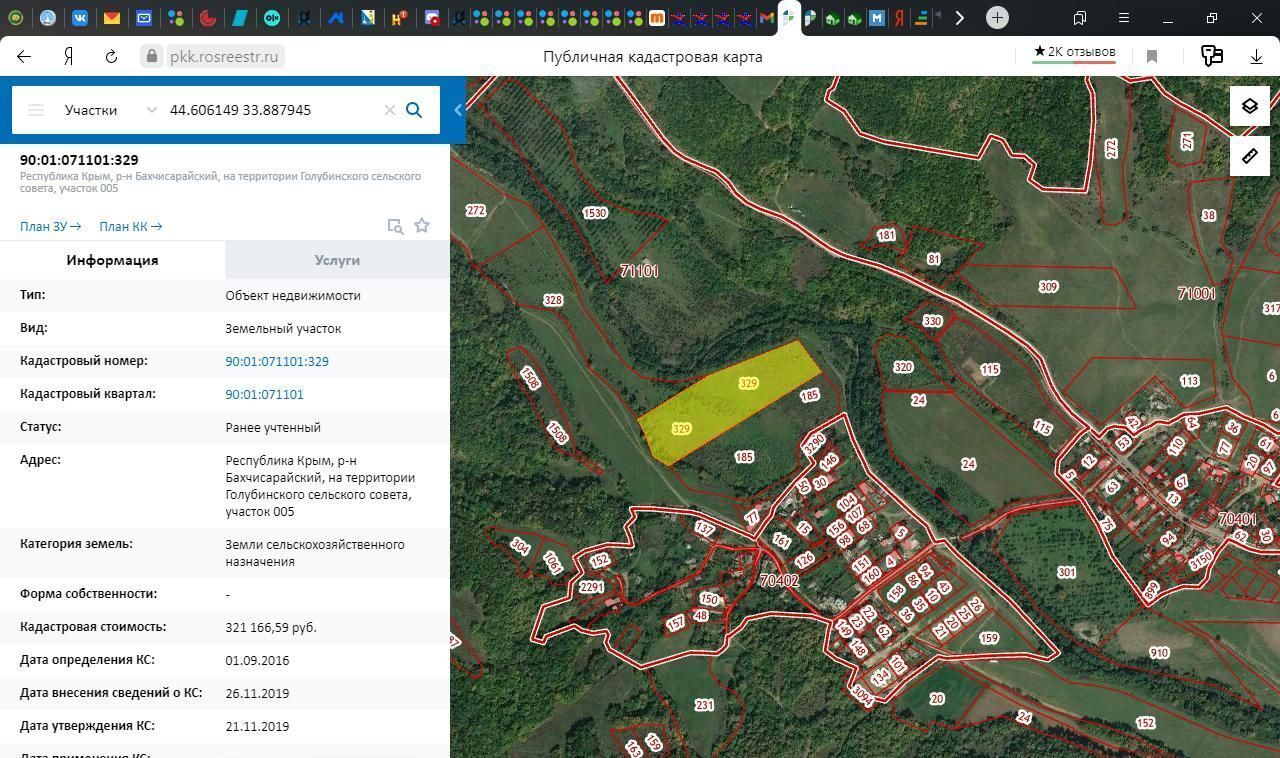The width and height of the screenshot is (1280, 758).
Task: Click the map parcel labeled 320
Action: click(903, 367)
